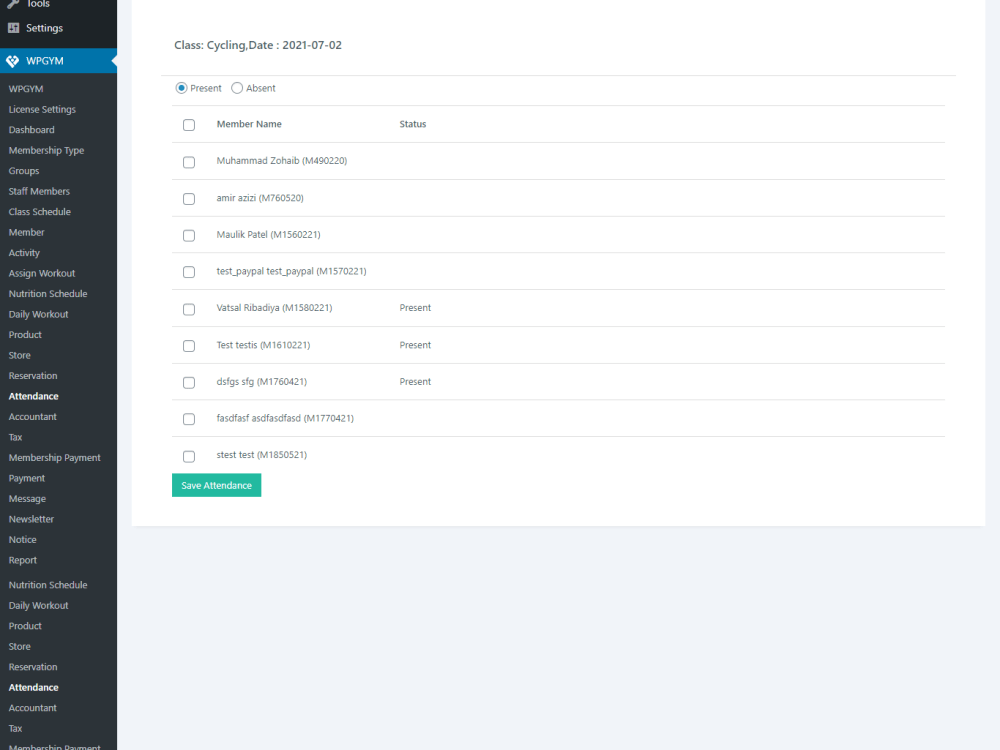Go to the Activity page
Screen dimensions: 1000x750
tap(24, 253)
